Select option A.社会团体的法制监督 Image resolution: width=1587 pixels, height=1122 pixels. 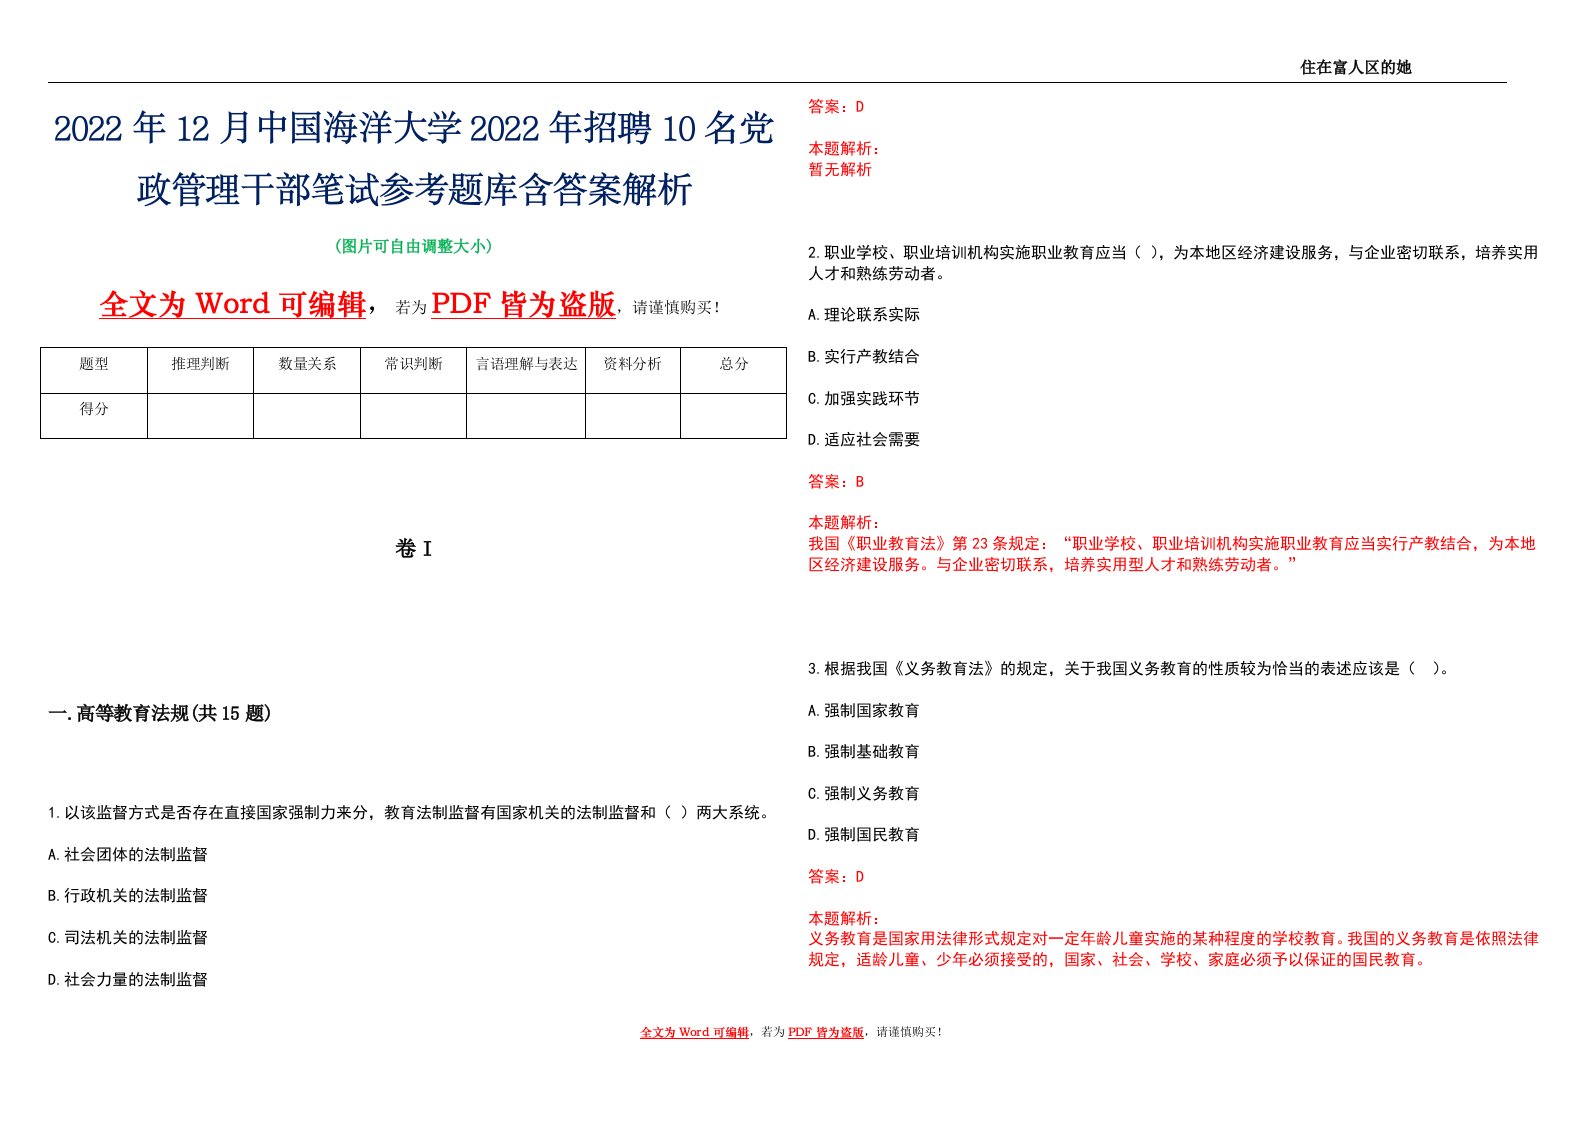point(128,855)
